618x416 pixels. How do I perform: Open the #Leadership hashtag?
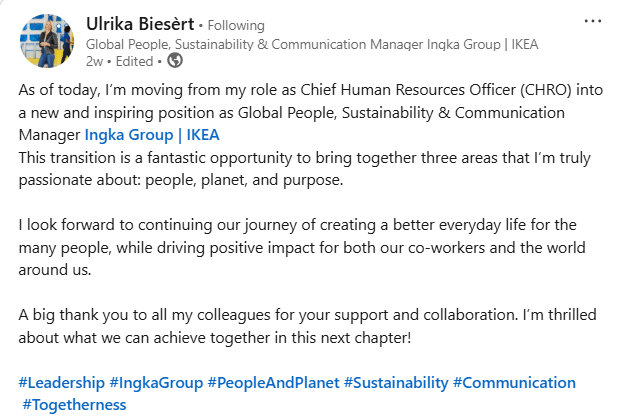(x=61, y=383)
